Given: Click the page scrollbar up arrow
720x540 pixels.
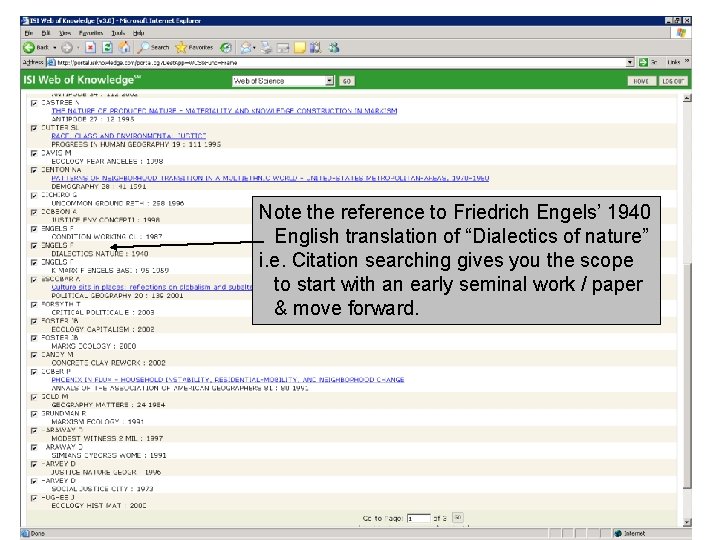Looking at the screenshot, I should (x=687, y=98).
